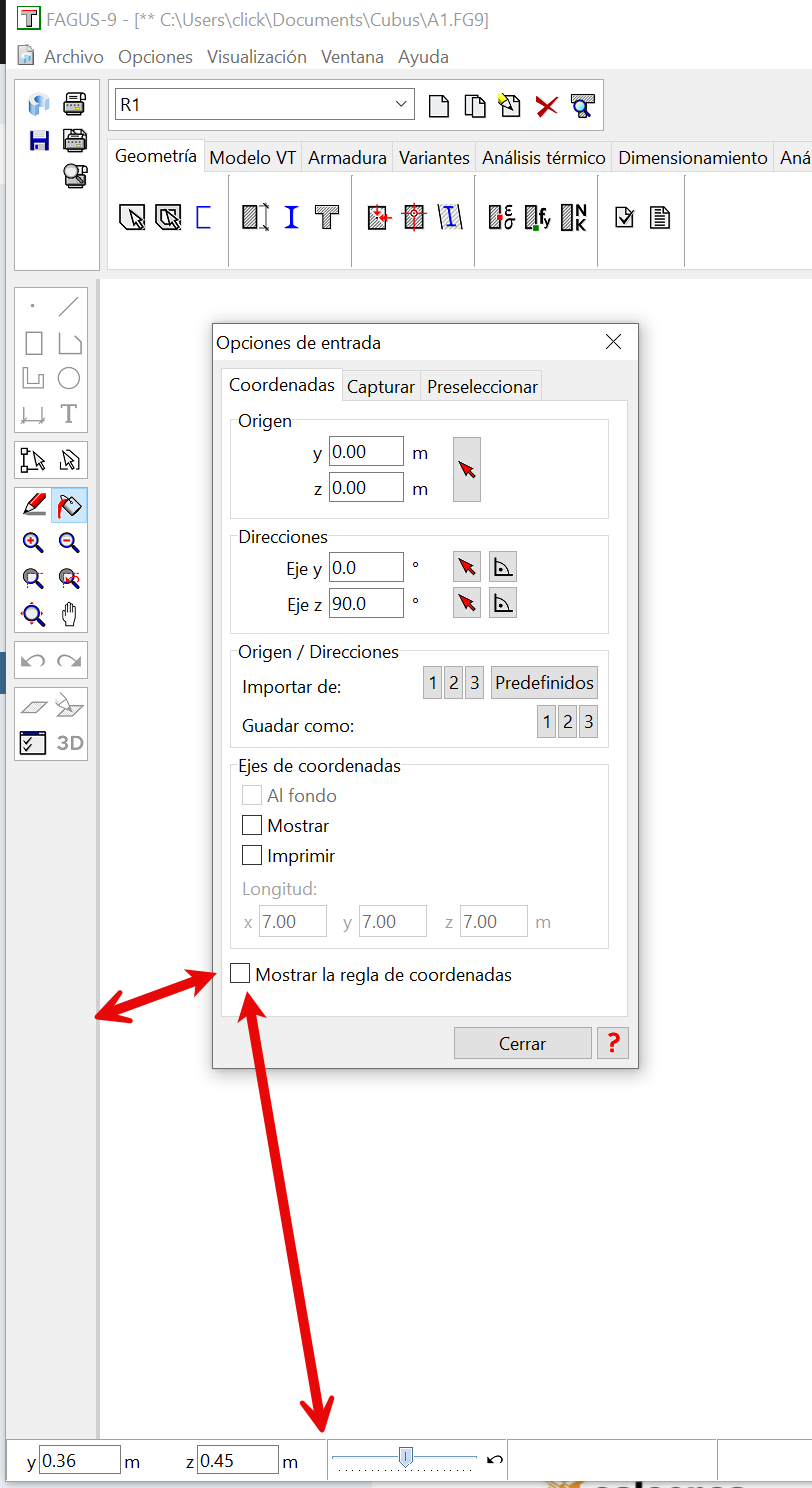Screen dimensions: 812x1488
Task: Click the 3D view icon
Action: [69, 743]
